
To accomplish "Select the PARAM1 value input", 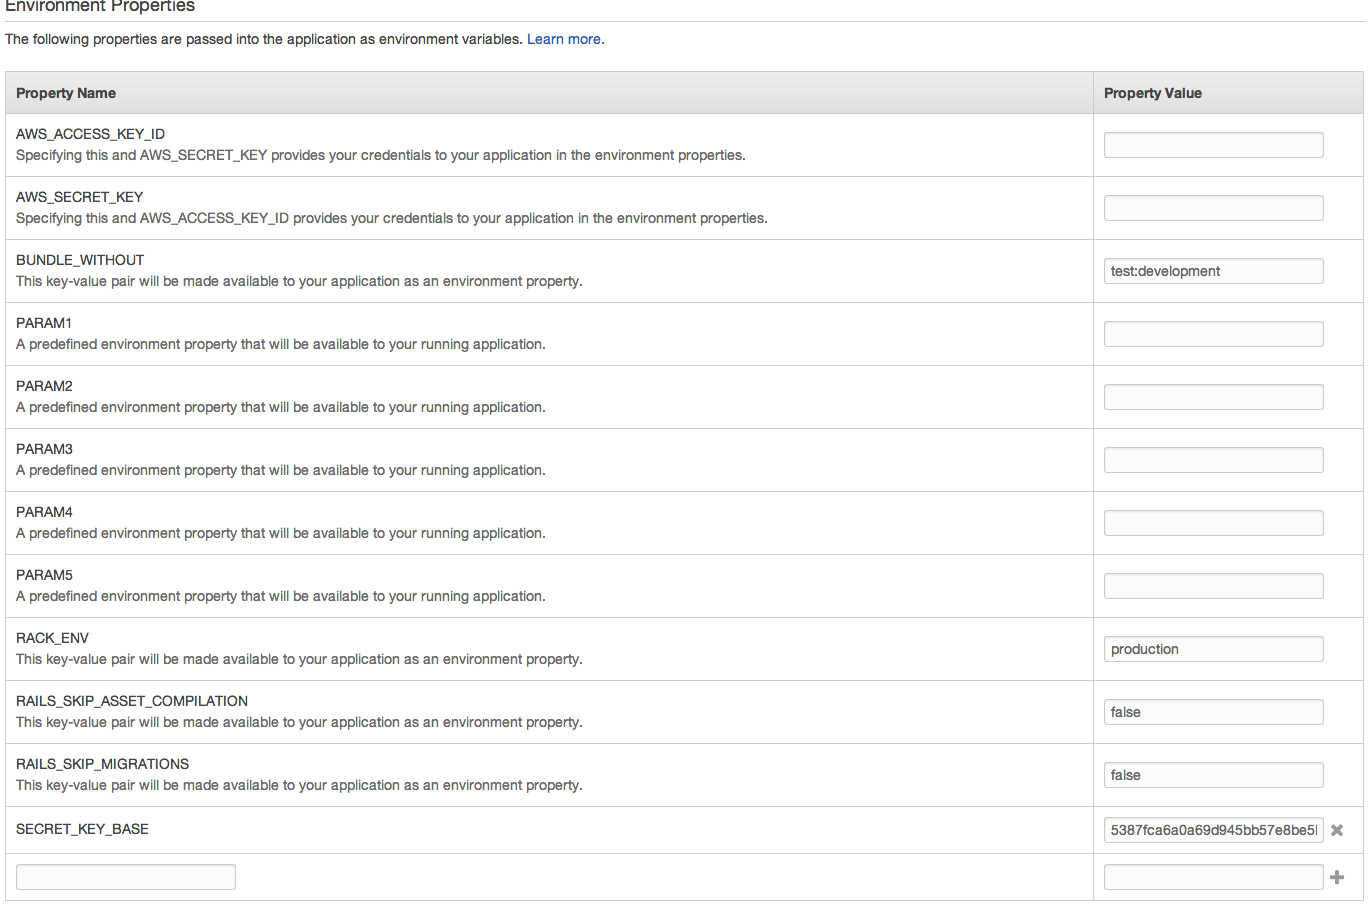I will [1213, 334].
